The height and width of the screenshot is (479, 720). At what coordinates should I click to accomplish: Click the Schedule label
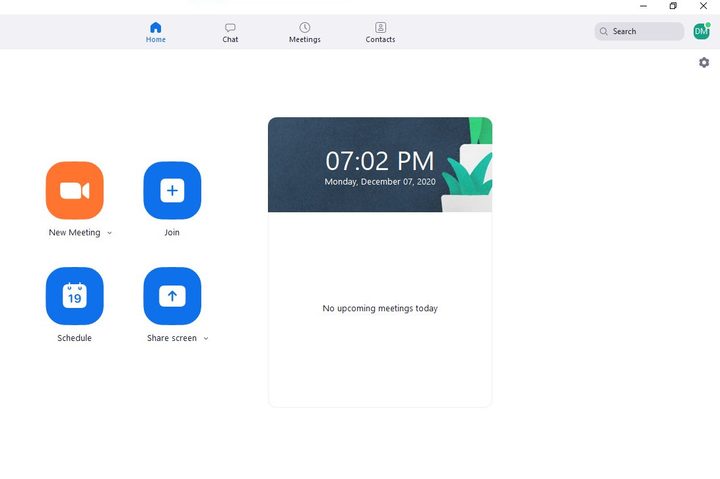[74, 338]
